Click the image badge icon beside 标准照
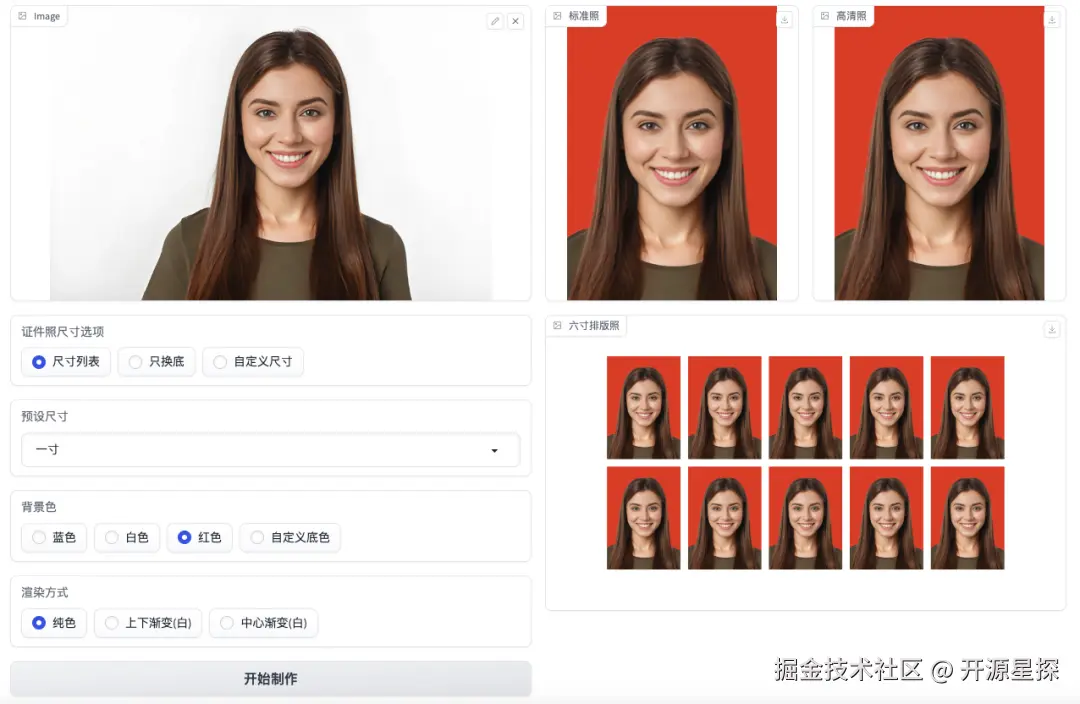1080x704 pixels. coord(556,15)
